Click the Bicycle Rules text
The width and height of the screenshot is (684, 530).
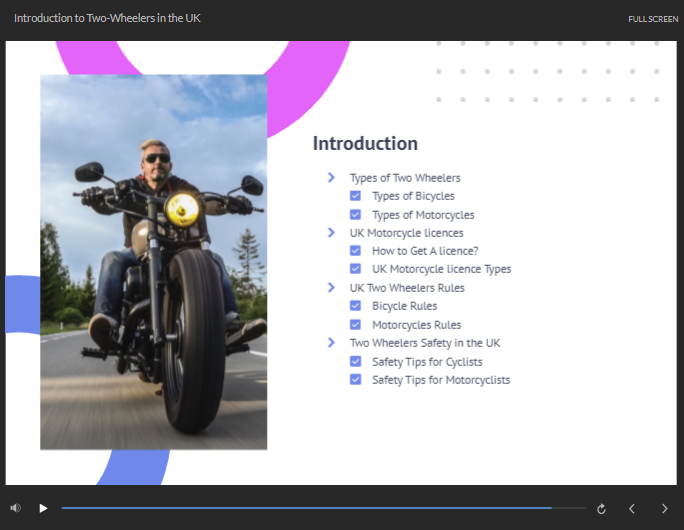coord(404,306)
